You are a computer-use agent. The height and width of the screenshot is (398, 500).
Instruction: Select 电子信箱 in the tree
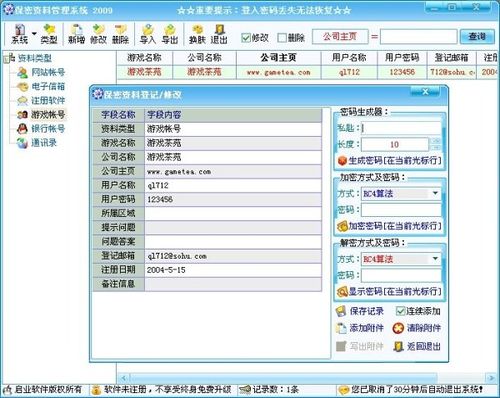coord(48,86)
